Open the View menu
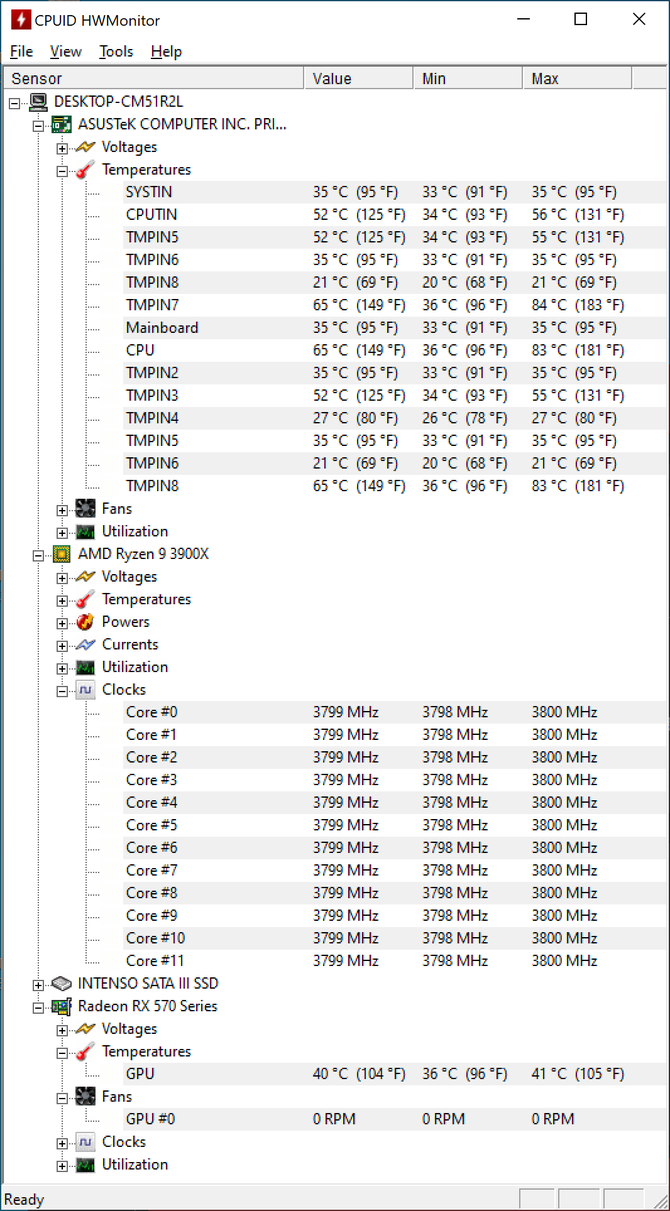 (x=65, y=51)
